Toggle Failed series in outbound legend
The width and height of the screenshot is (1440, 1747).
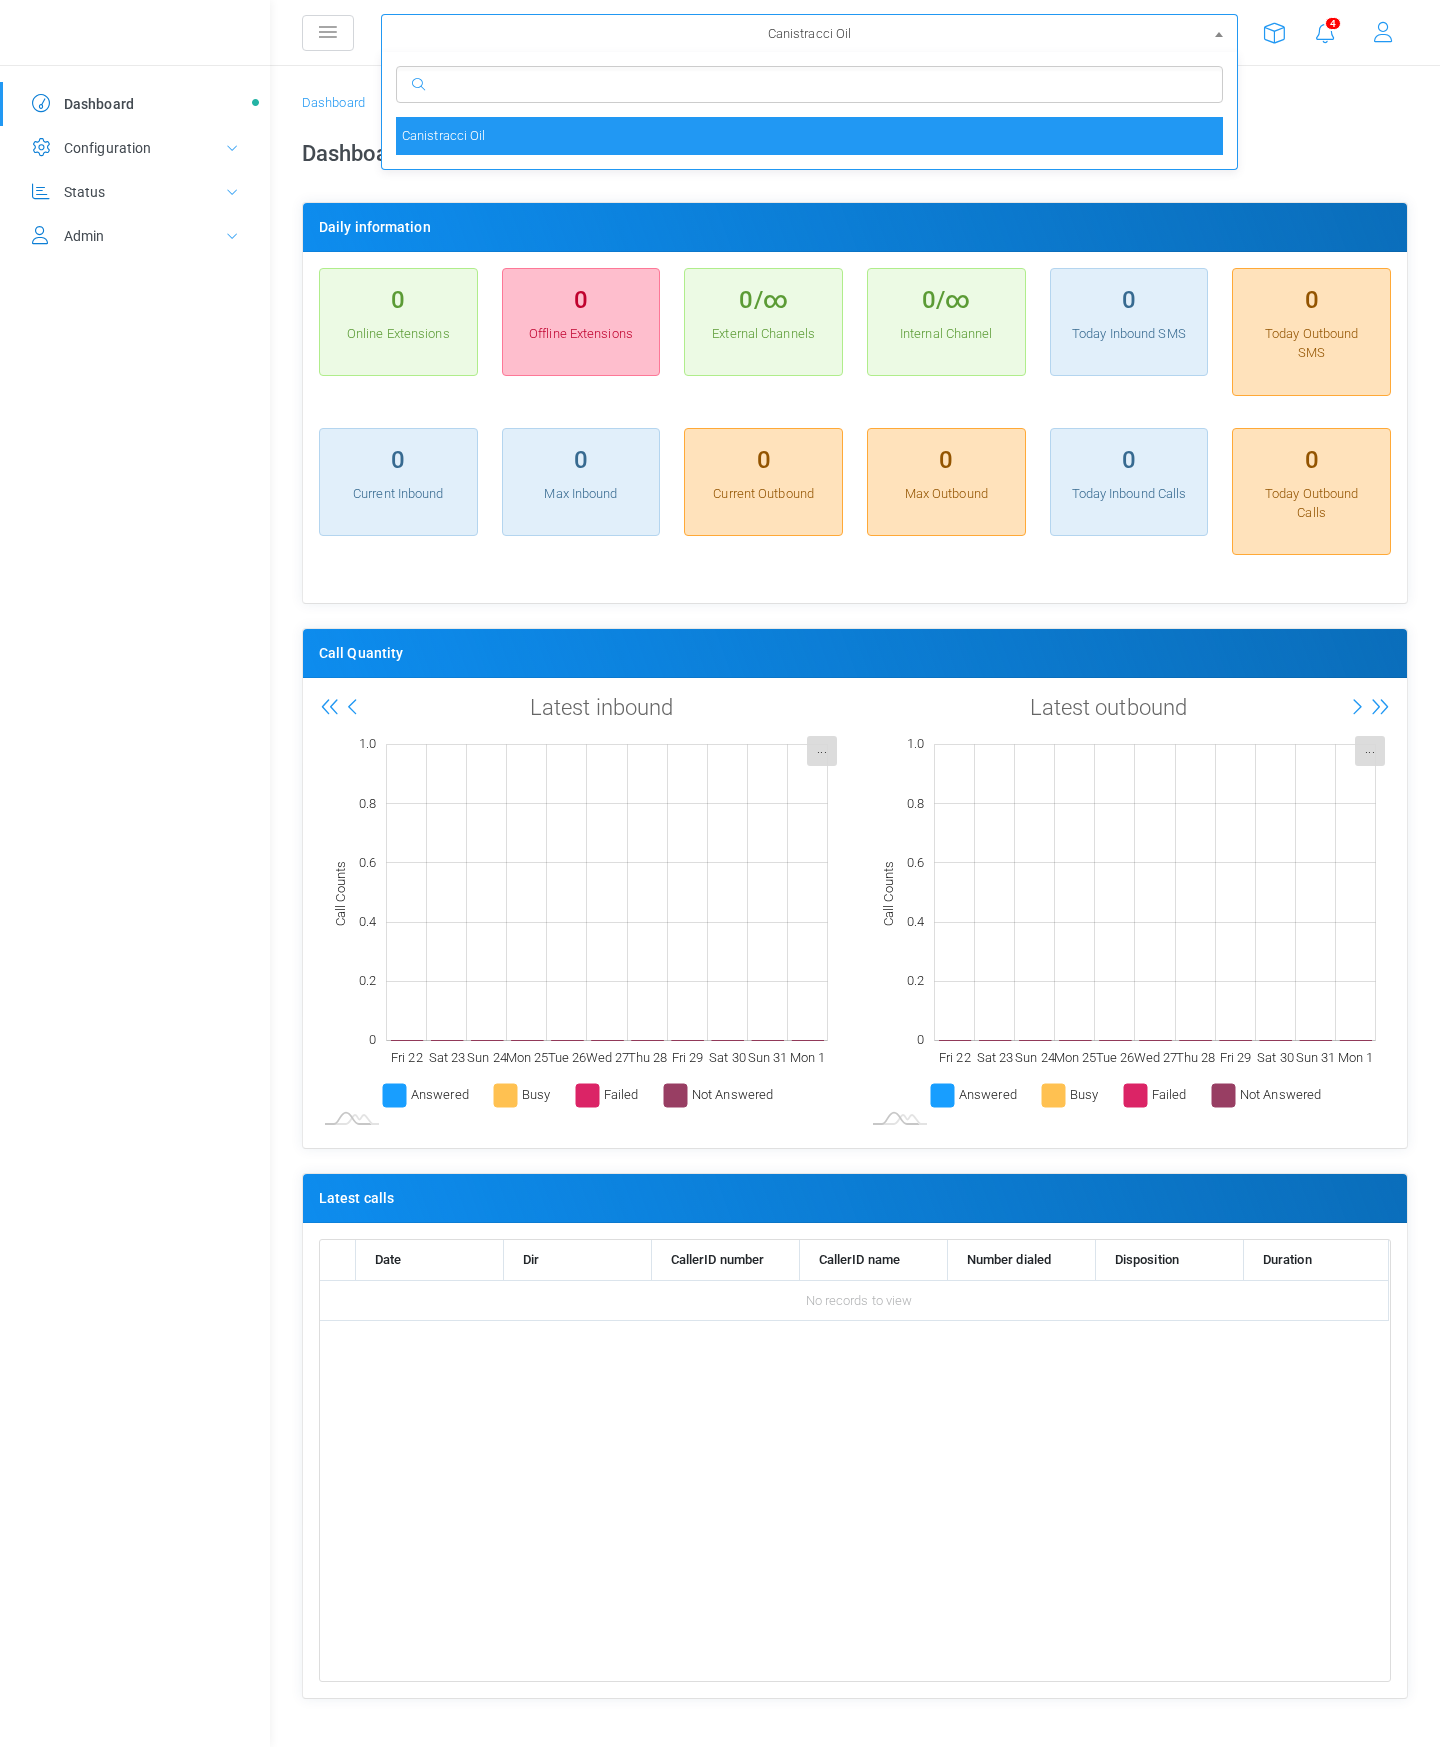pos(1155,1095)
